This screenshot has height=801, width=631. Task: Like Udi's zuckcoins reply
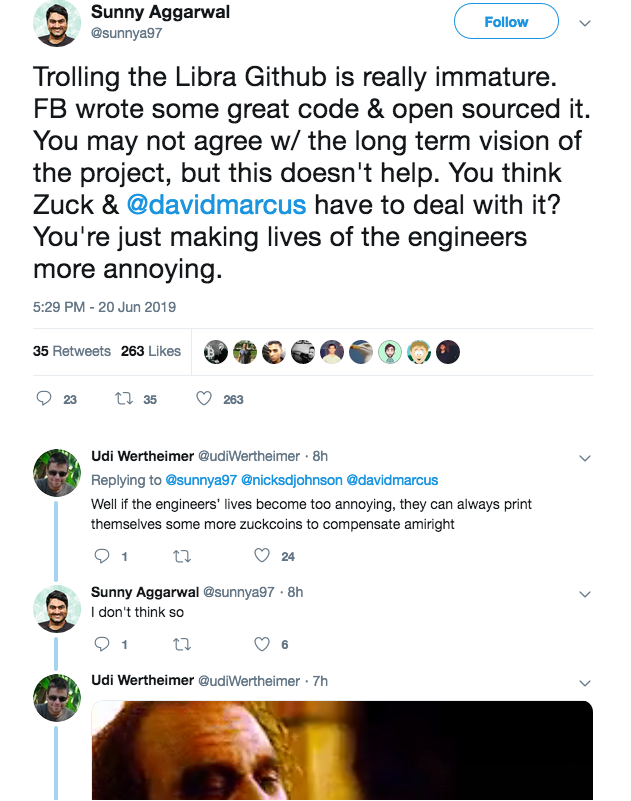(262, 556)
